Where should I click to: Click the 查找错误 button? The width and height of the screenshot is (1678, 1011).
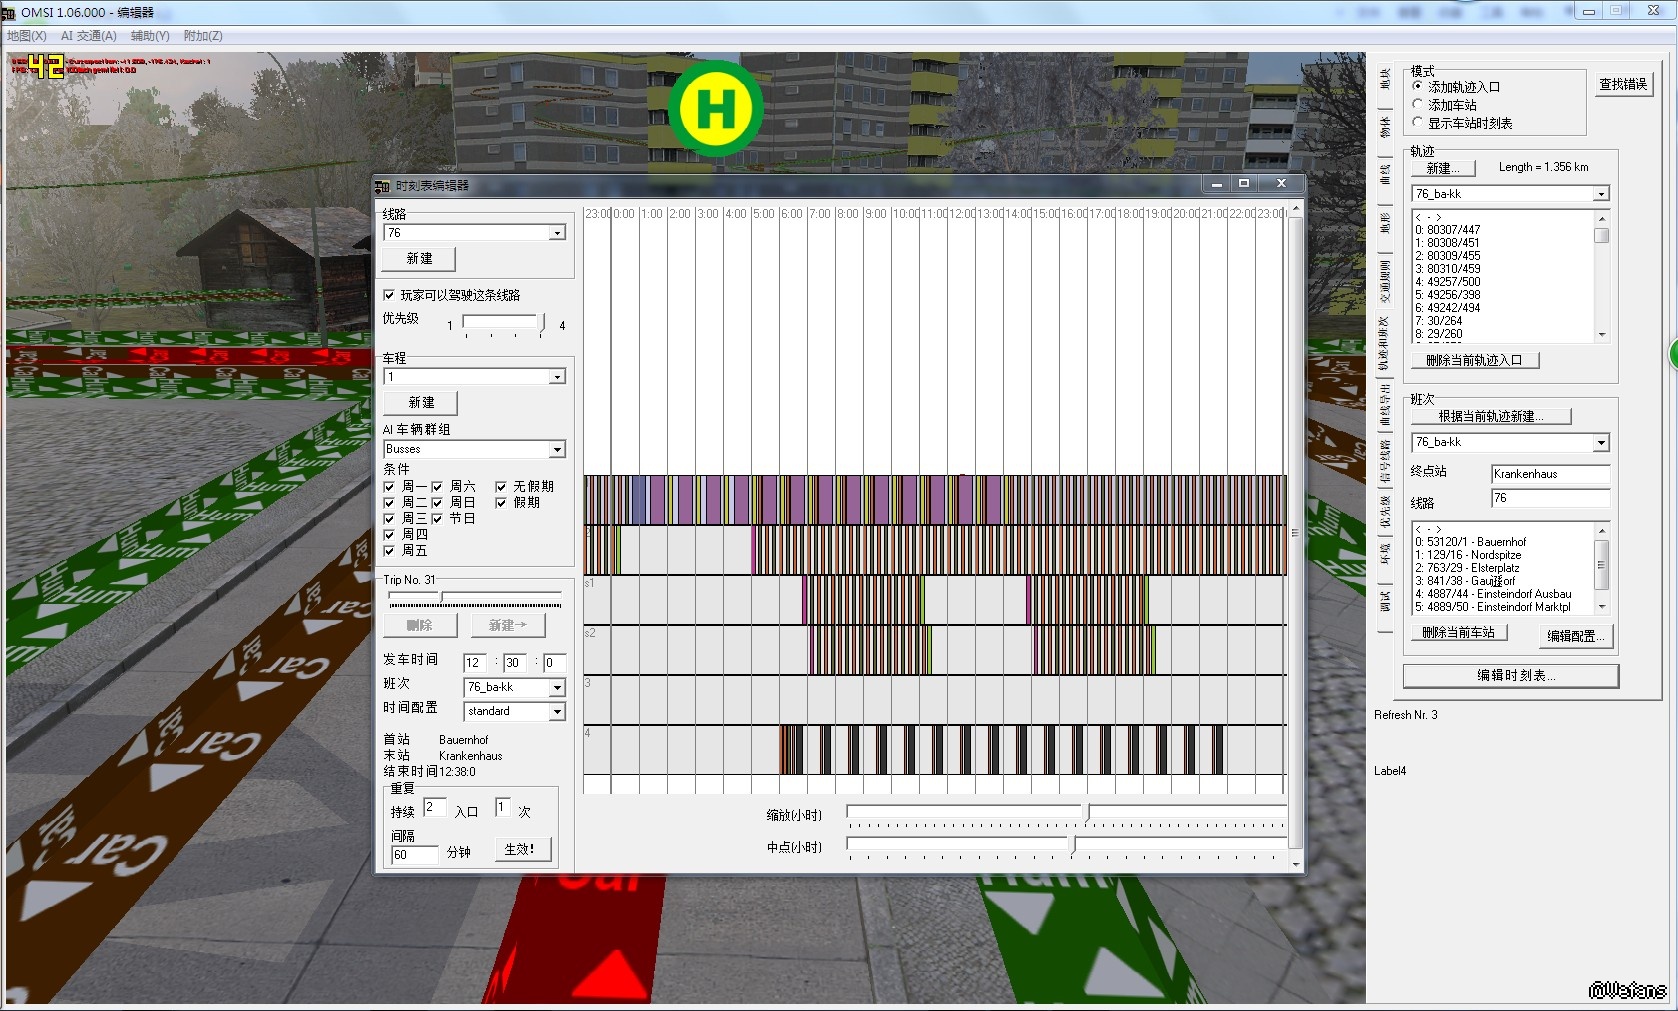1622,85
